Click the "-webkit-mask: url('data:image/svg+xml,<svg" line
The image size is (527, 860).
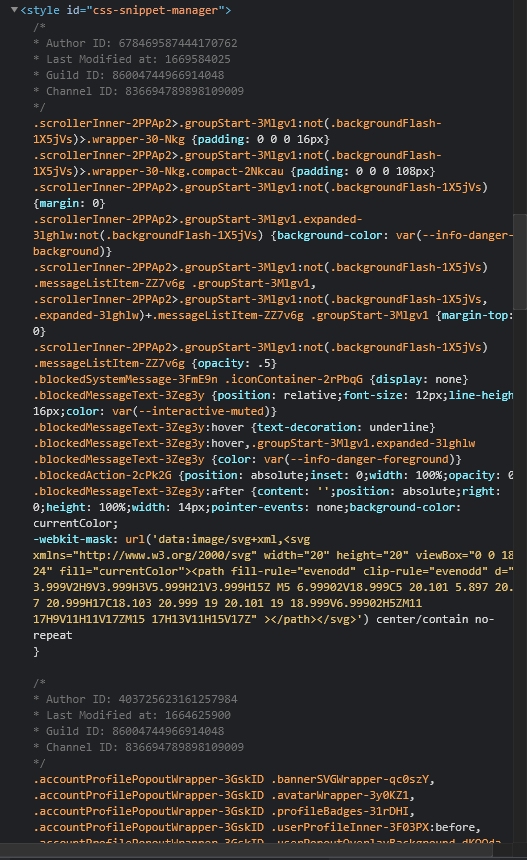171,539
